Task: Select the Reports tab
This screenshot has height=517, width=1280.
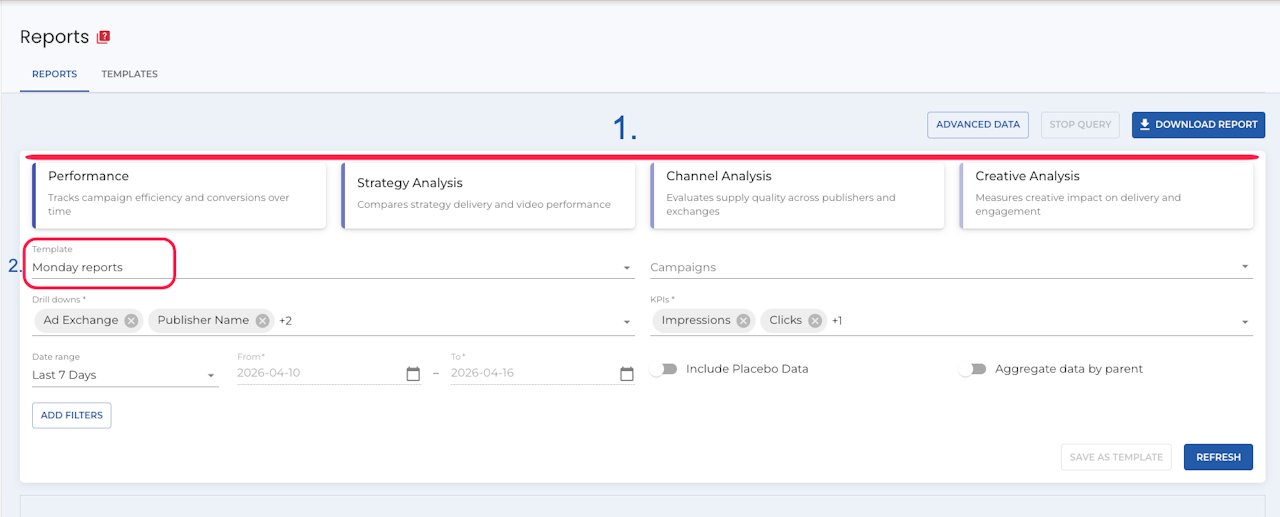Action: 54,74
